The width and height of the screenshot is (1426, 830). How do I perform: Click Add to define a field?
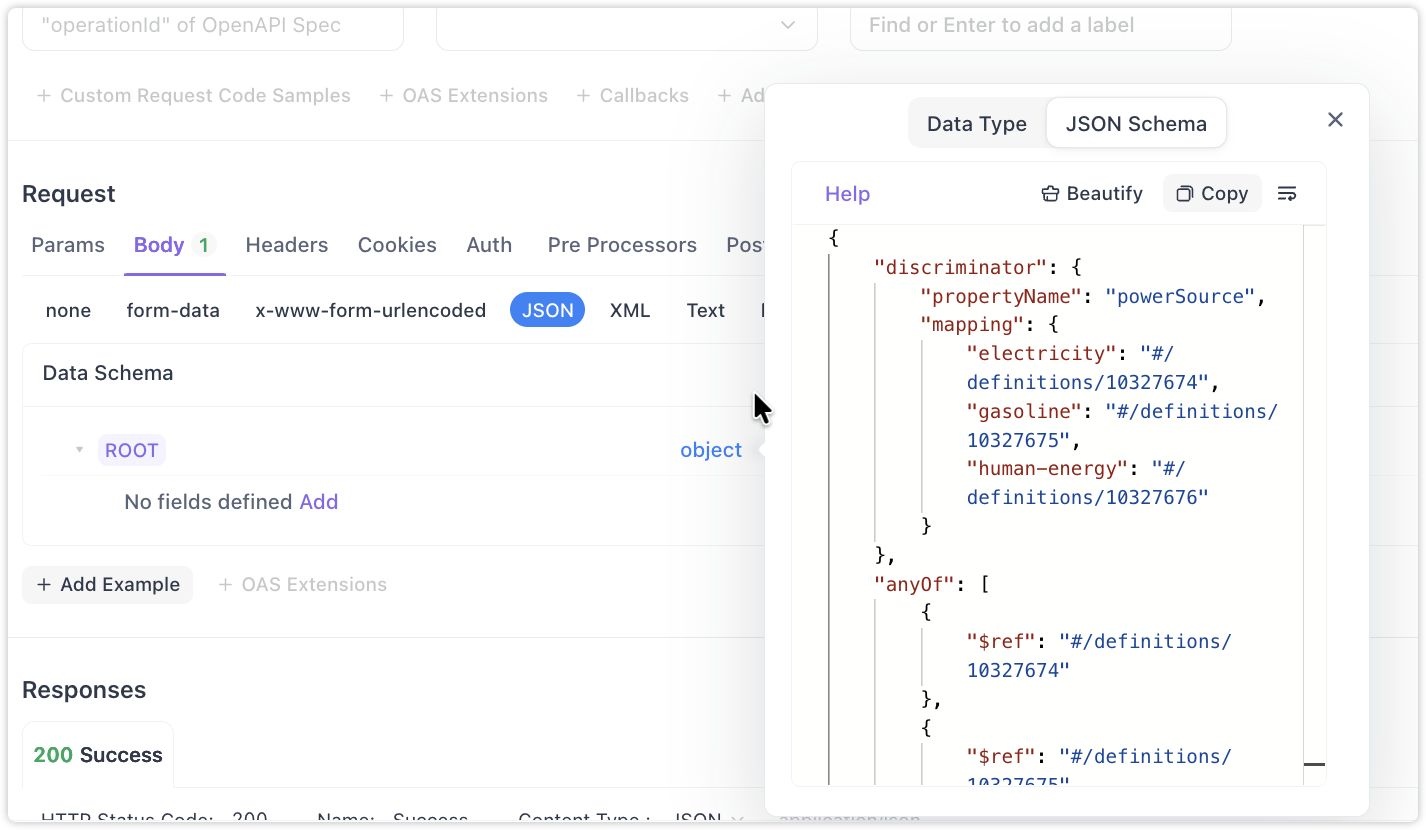point(318,502)
